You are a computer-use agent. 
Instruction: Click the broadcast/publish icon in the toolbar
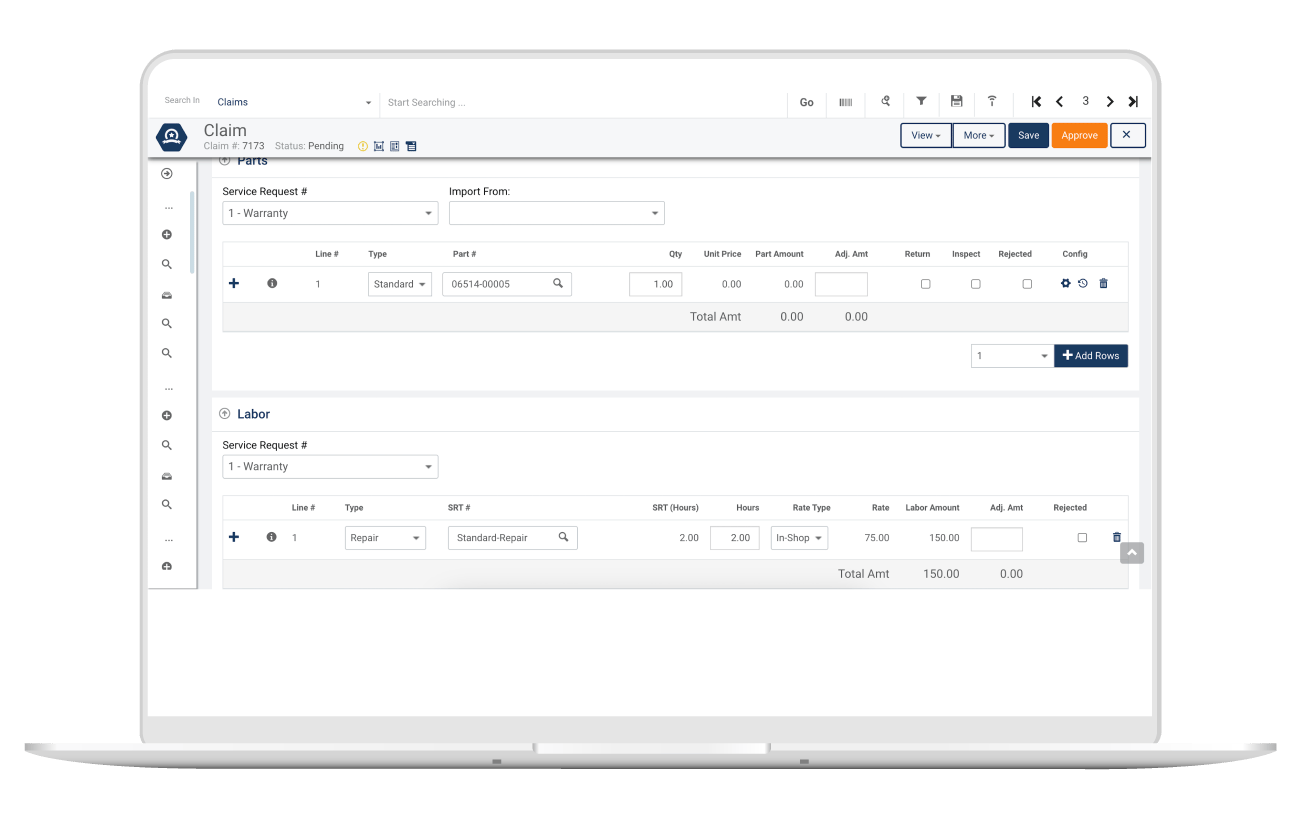(991, 102)
